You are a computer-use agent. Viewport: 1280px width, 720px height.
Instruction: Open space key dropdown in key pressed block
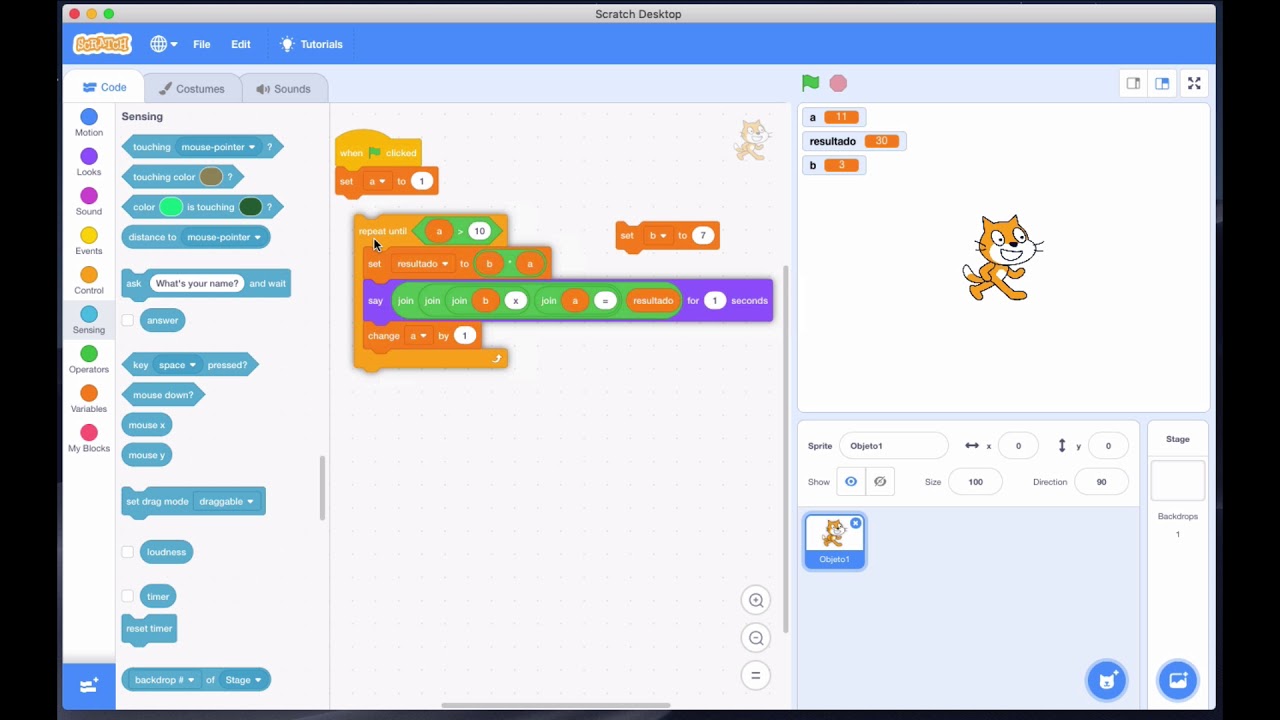(178, 365)
